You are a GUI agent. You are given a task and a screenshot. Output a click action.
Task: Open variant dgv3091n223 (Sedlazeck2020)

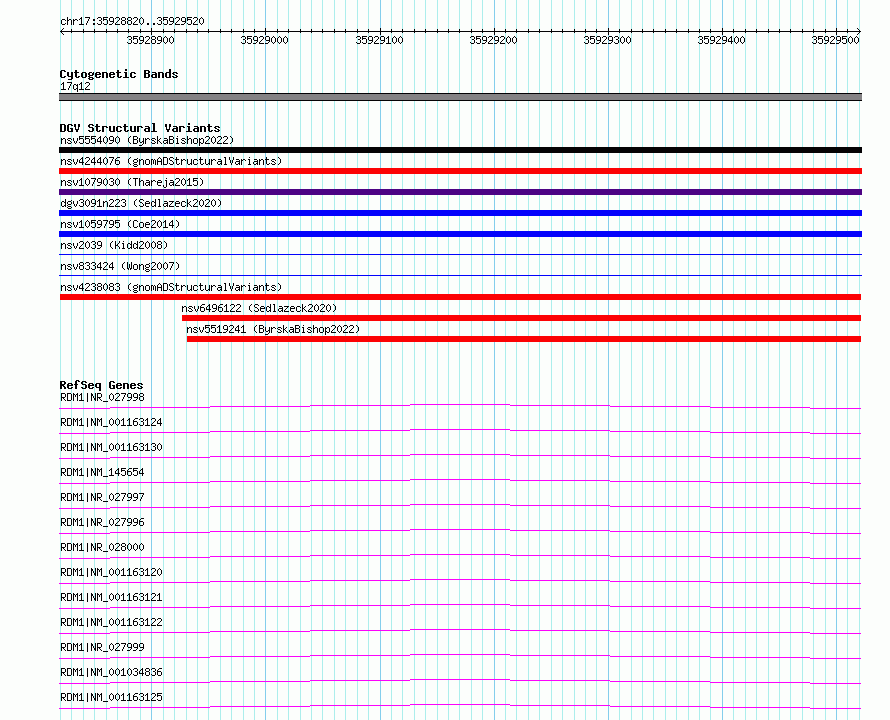click(x=141, y=203)
